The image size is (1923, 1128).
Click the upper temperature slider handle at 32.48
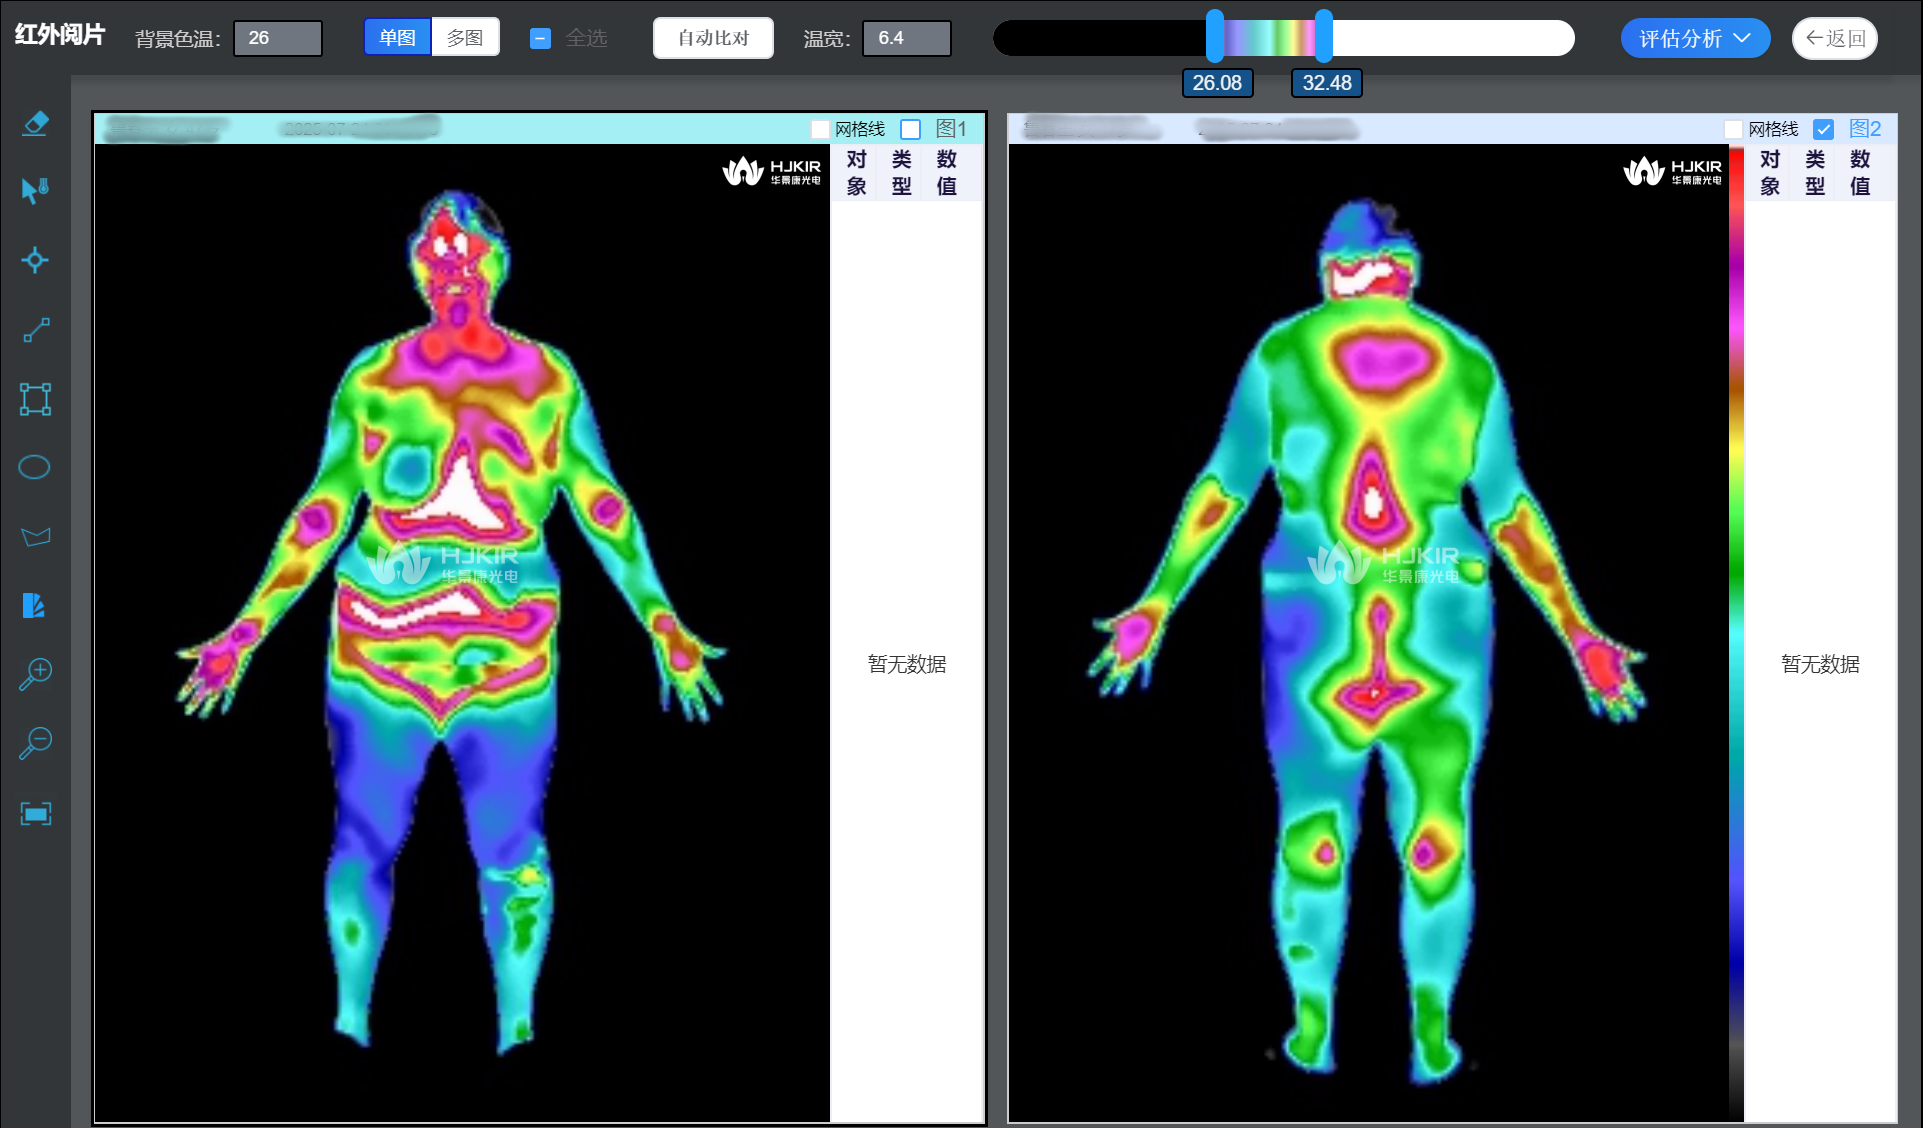[1323, 37]
